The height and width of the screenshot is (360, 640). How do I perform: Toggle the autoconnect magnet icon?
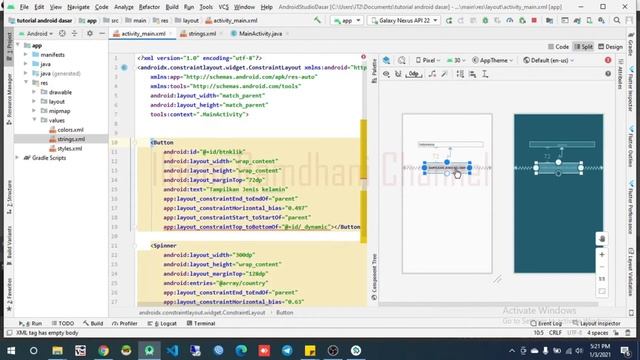tap(398, 74)
